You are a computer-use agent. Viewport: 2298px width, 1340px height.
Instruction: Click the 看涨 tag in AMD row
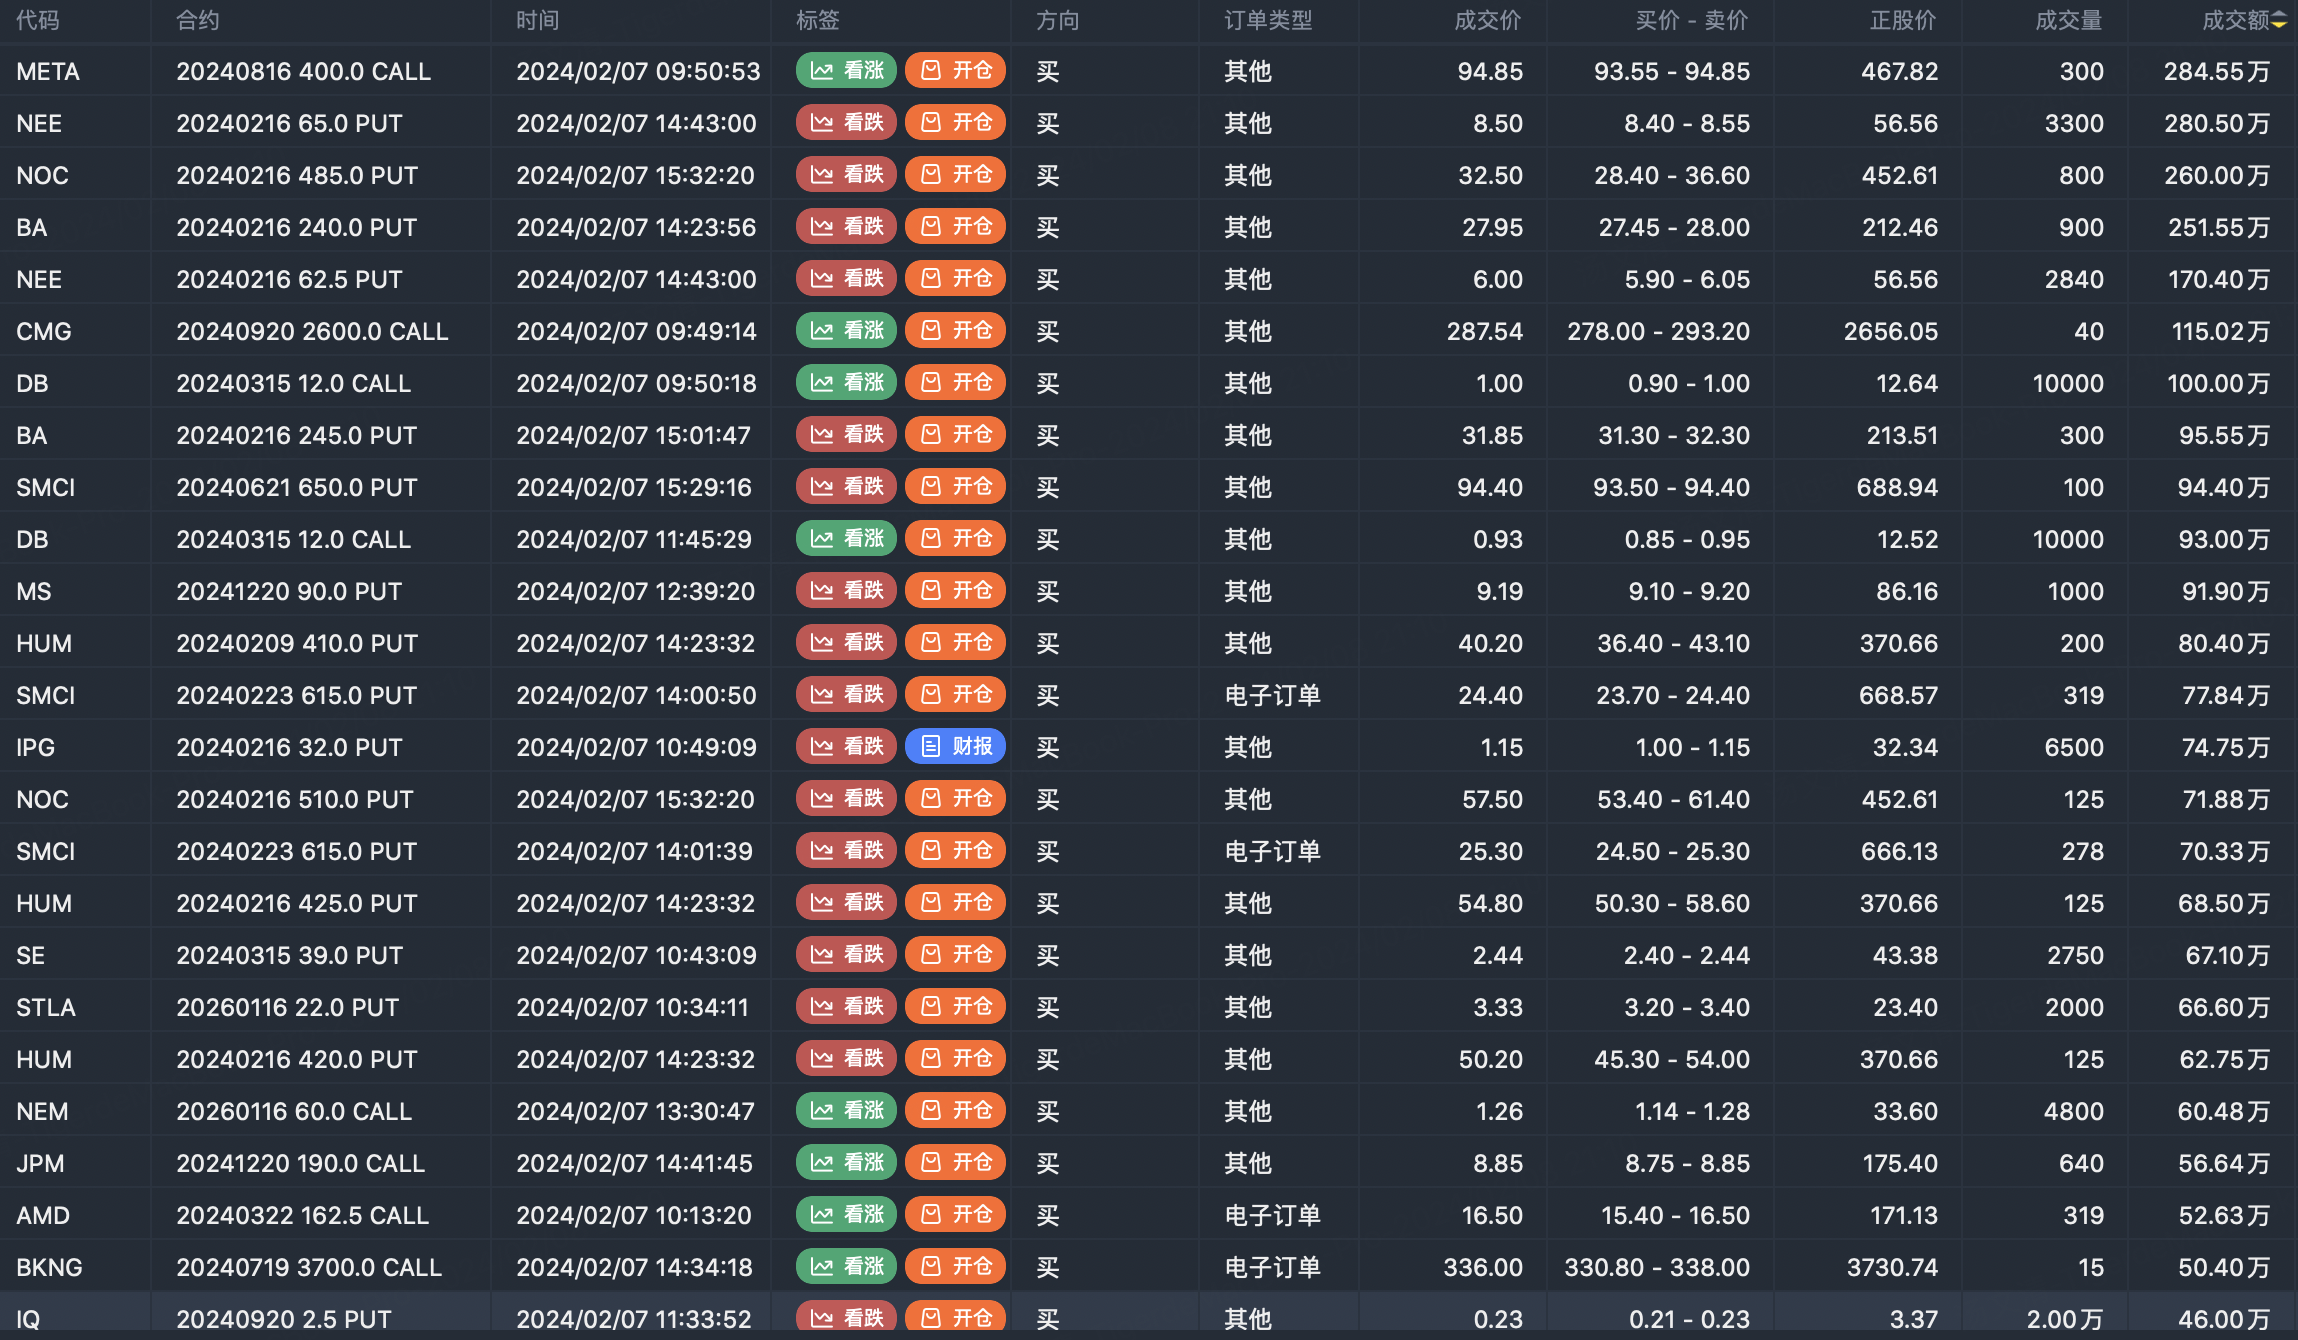point(846,1215)
